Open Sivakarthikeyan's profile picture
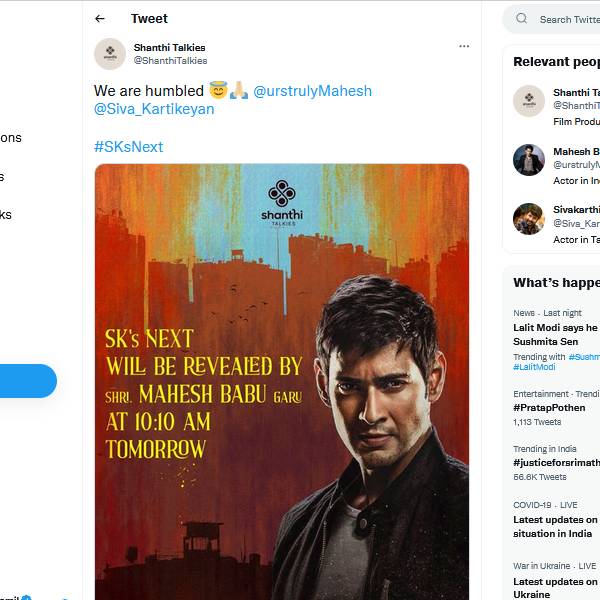Image resolution: width=600 pixels, height=600 pixels. pos(529,219)
